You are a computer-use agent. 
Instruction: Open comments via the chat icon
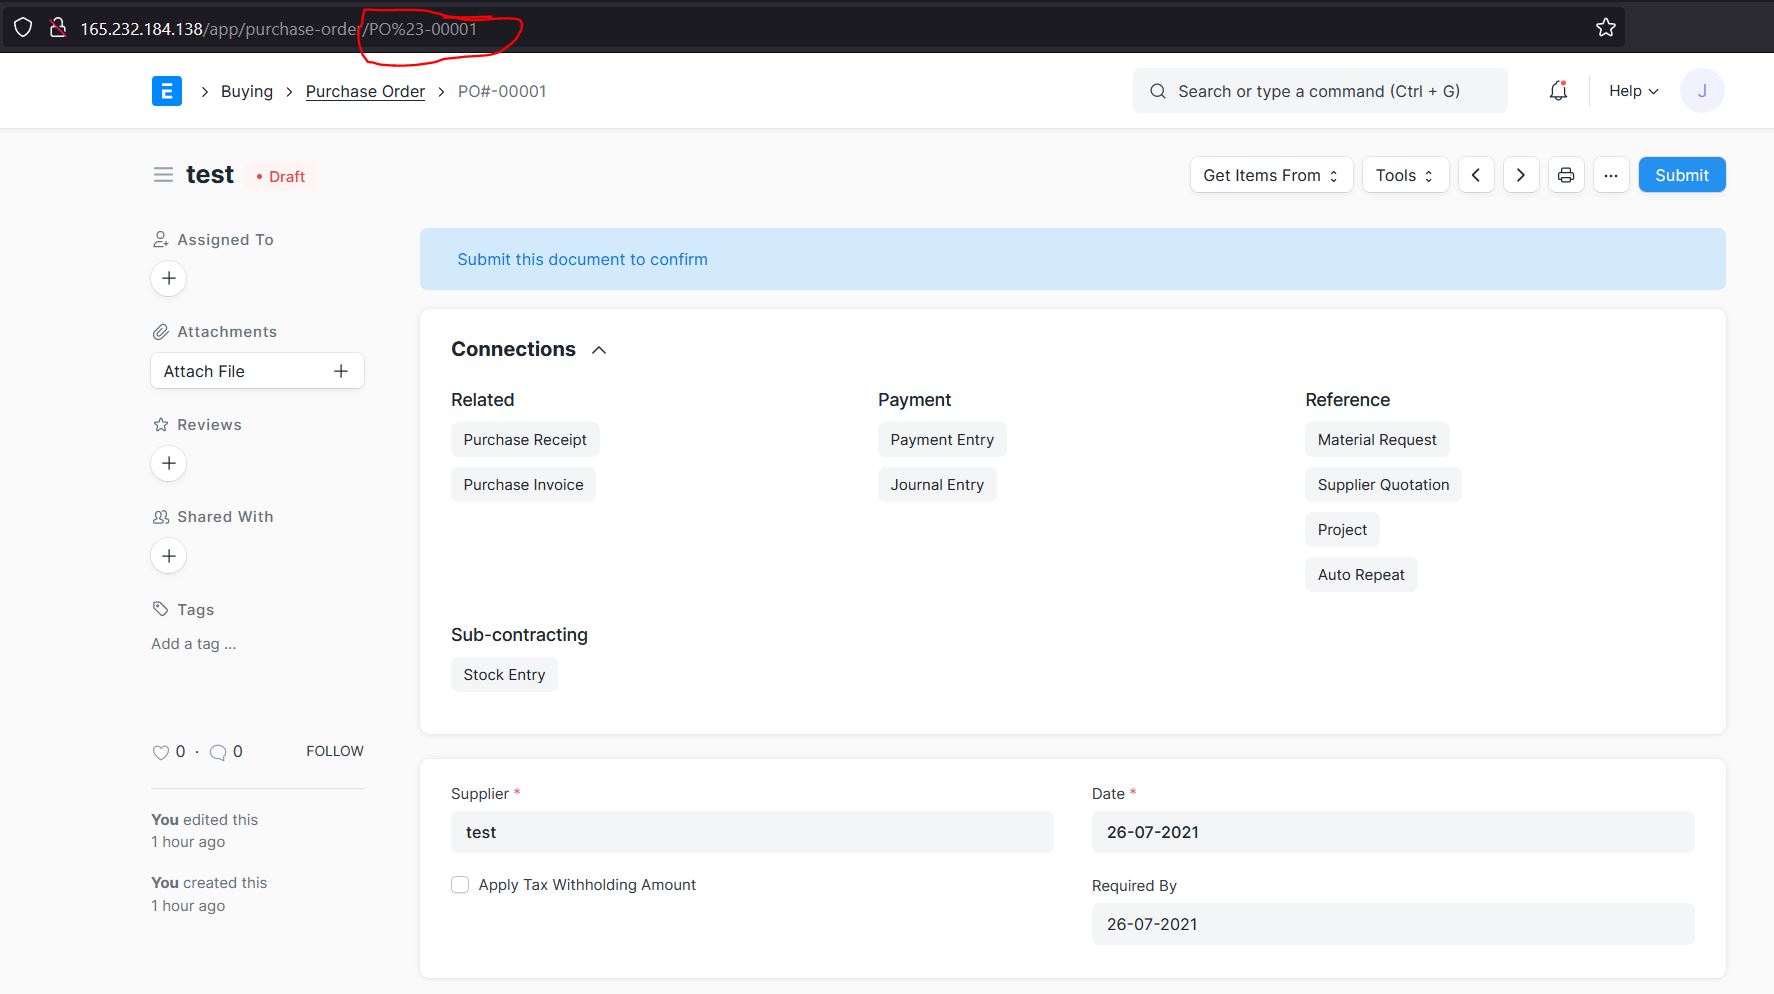pos(217,752)
